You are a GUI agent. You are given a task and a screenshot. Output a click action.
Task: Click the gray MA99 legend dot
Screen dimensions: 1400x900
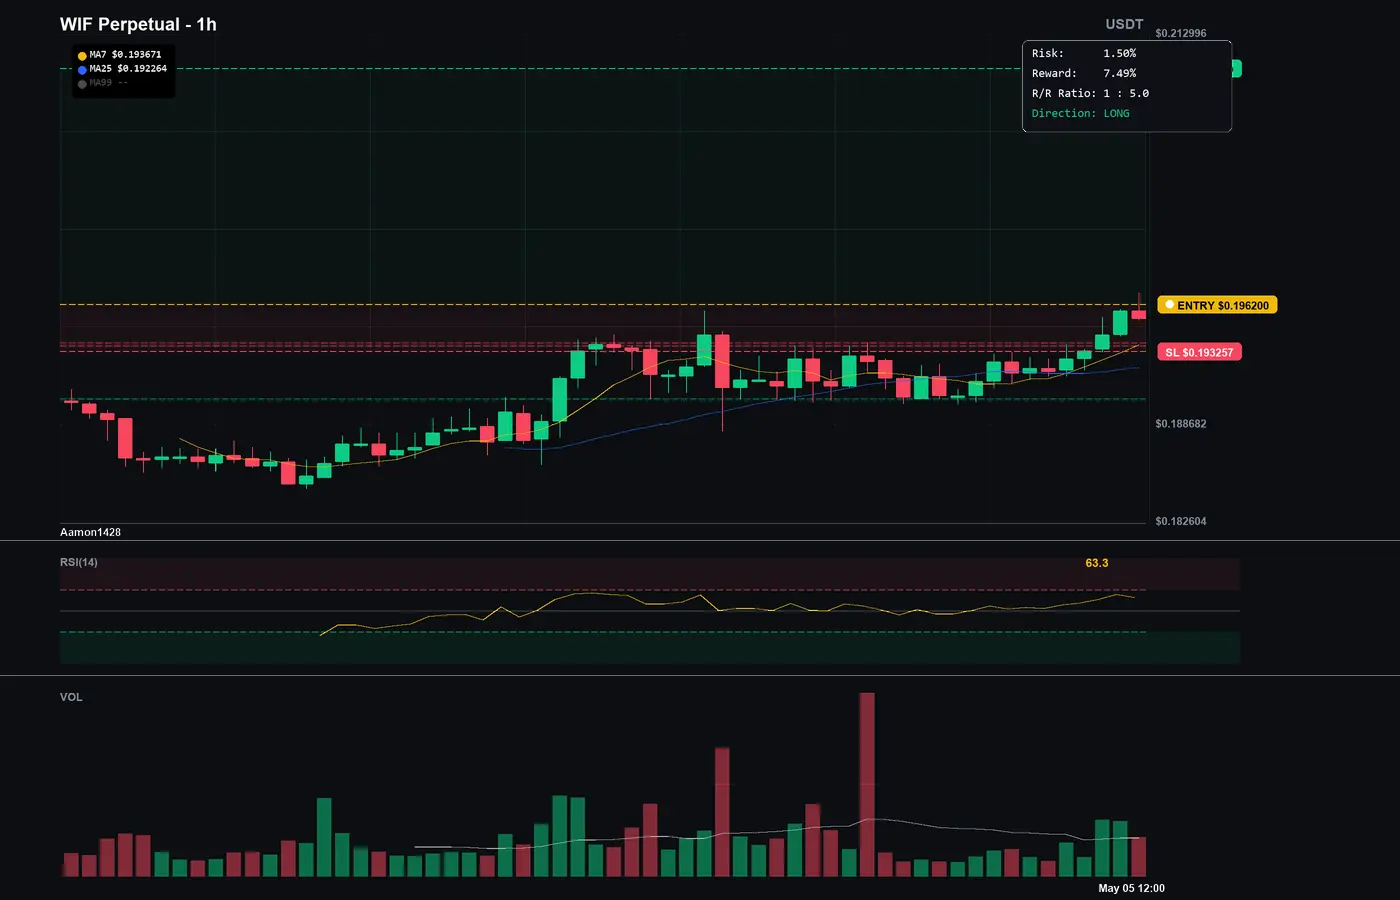coord(82,84)
